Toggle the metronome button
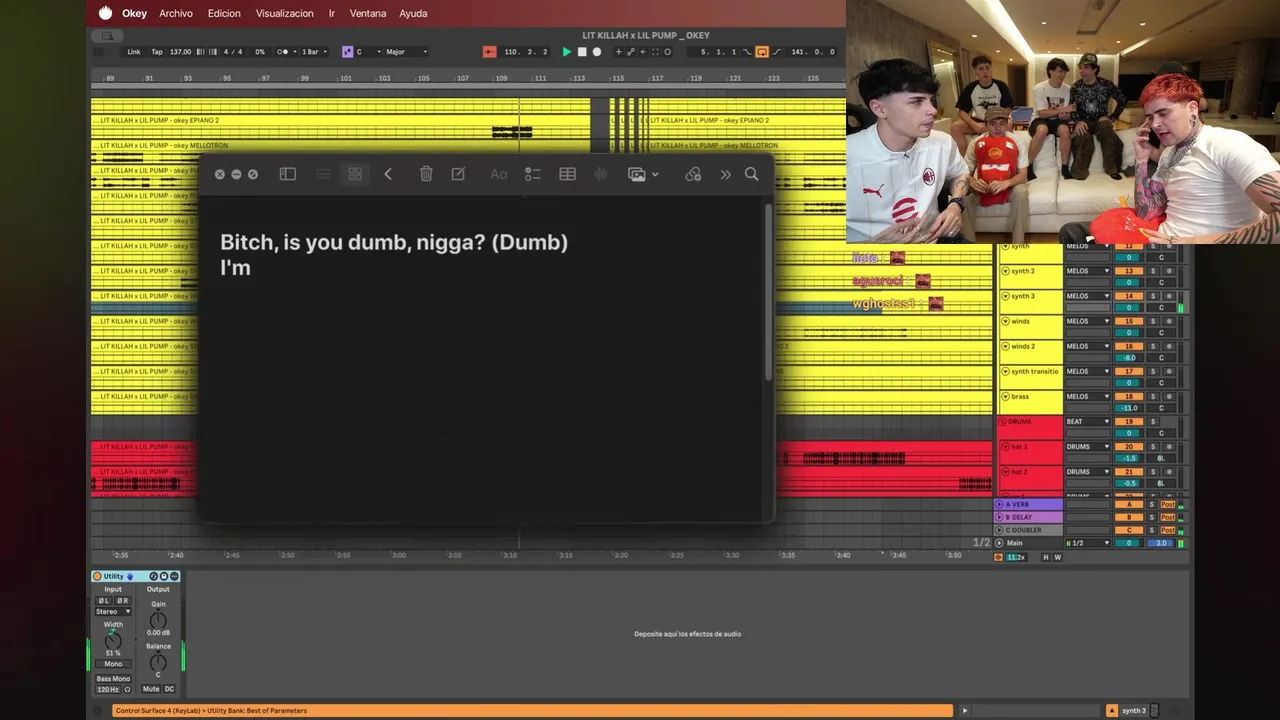This screenshot has height=720, width=1280. pyautogui.click(x=283, y=52)
